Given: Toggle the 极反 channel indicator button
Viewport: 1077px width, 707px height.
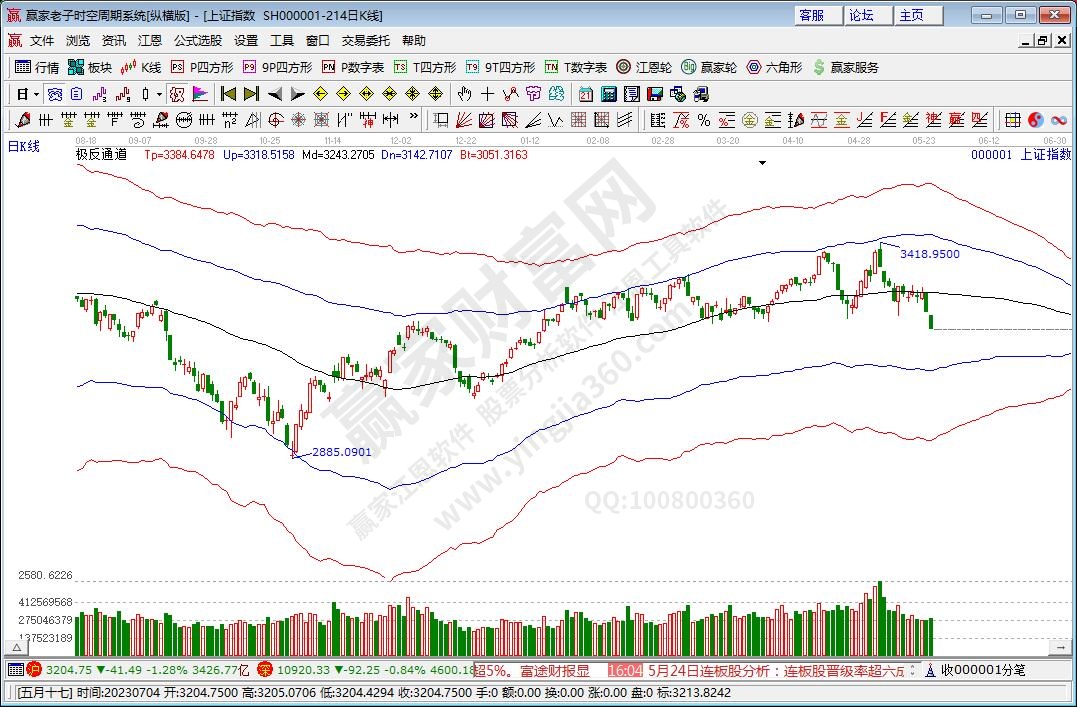Looking at the screenshot, I should click(x=177, y=94).
